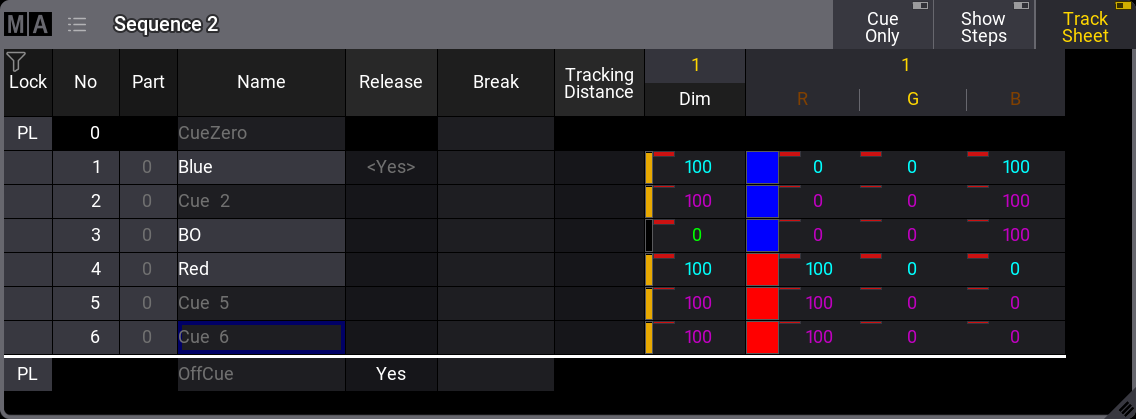Select cue number 4 in the No column
Viewport: 1136px width, 419px height.
pyautogui.click(x=86, y=269)
